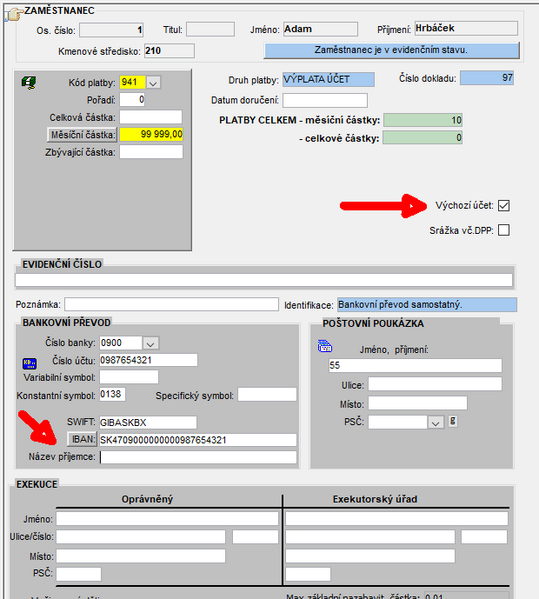Click the Konstantní symbol field showing 0138
Image resolution: width=539 pixels, height=599 pixels.
pyautogui.click(x=112, y=394)
